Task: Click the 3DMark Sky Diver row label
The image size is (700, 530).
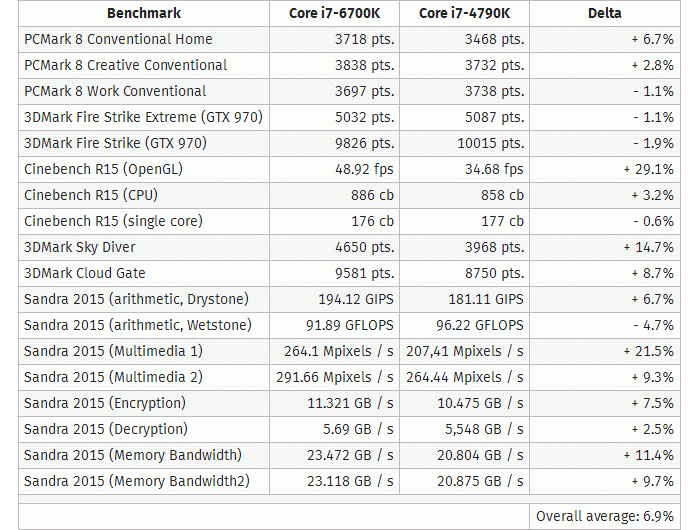Action: click(x=79, y=247)
